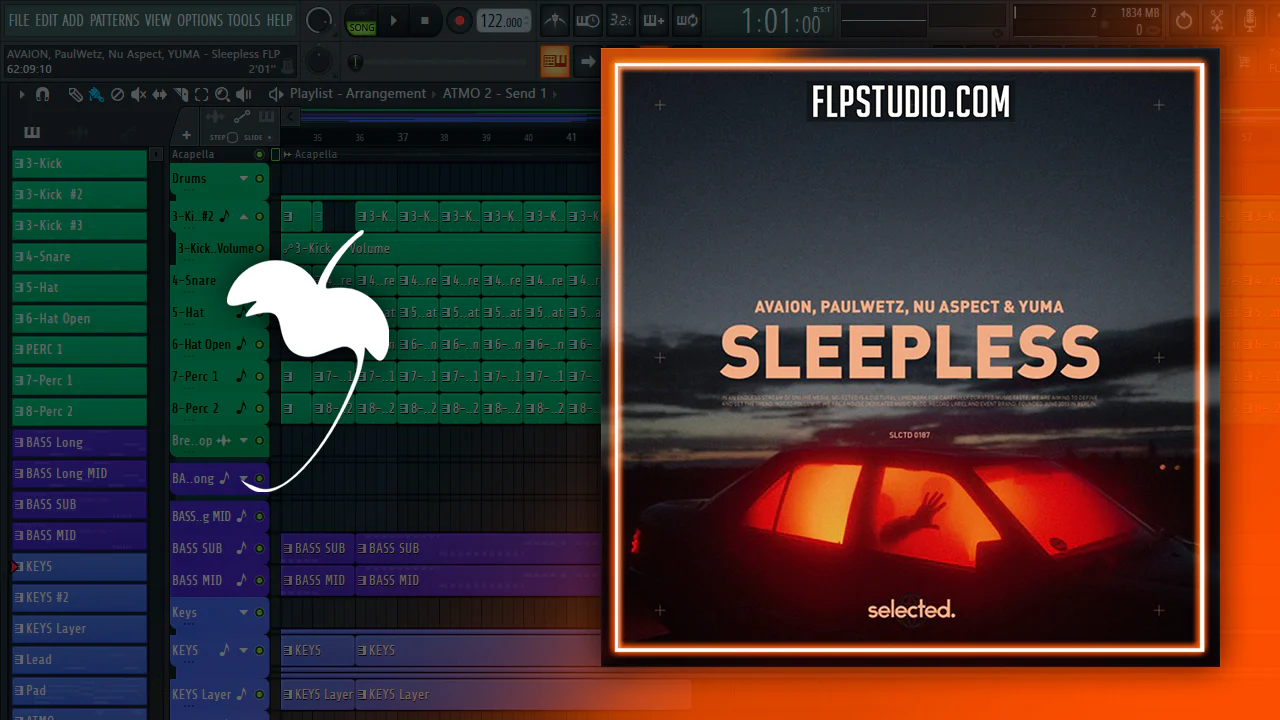Click the song position slider handle
This screenshot has width=1280, height=720.
pos(354,62)
